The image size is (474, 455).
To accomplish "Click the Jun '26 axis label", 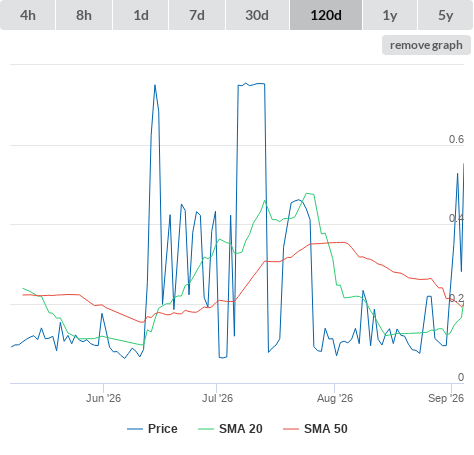I will (103, 398).
